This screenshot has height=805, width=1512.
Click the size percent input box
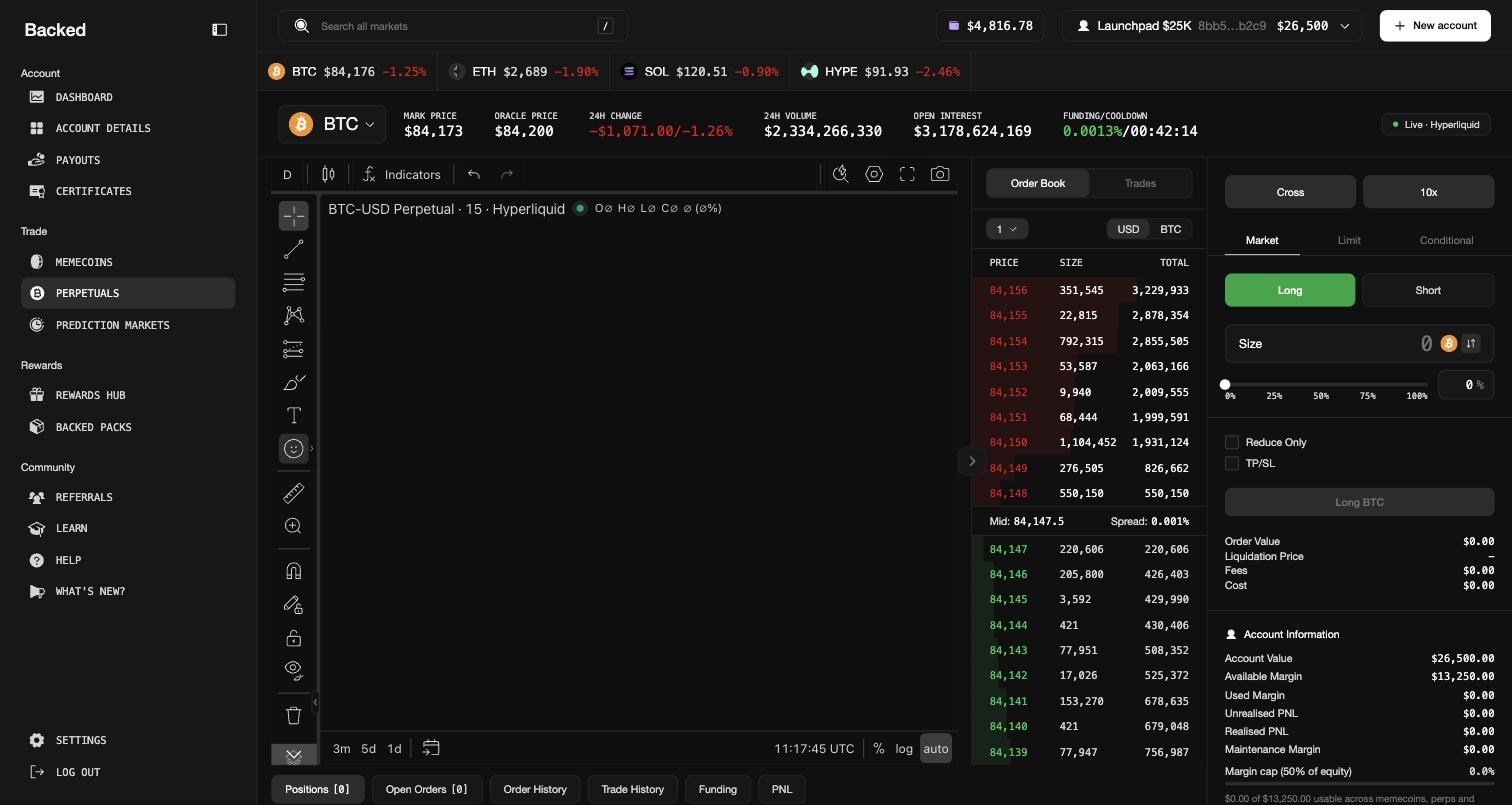tap(1466, 385)
